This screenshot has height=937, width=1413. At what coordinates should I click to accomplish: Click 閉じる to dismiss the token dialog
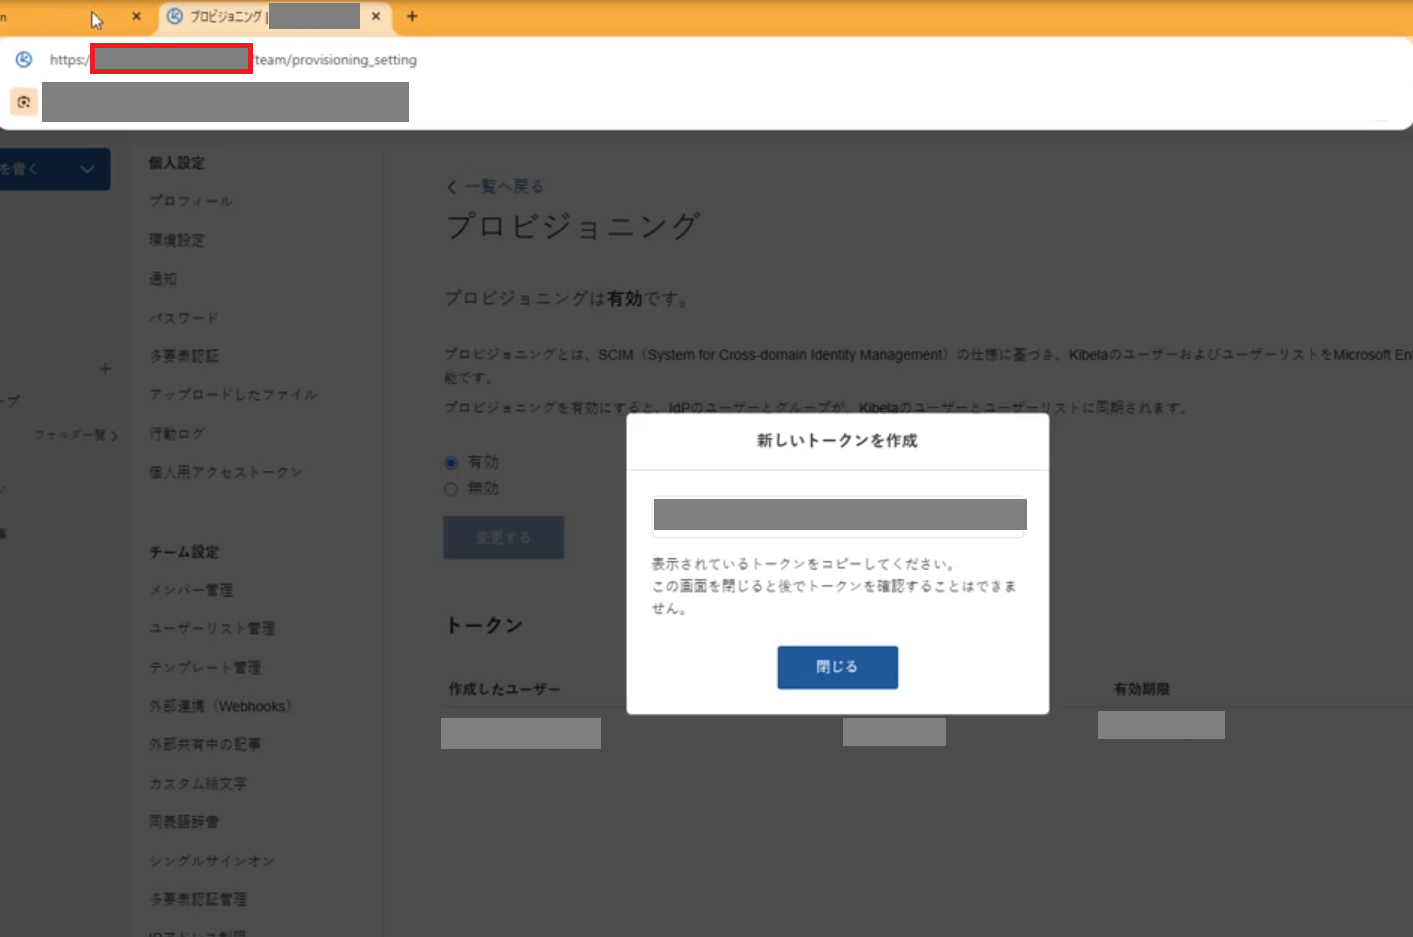pyautogui.click(x=838, y=667)
